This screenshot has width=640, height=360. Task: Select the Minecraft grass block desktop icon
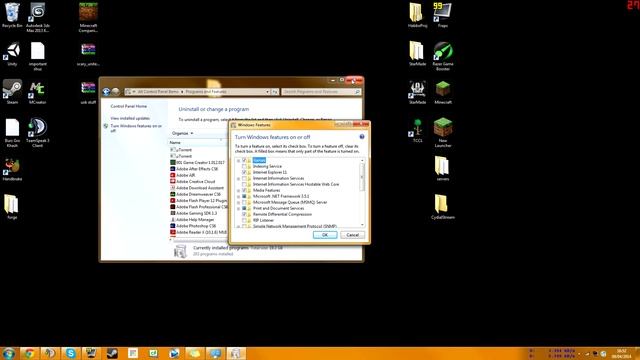443,92
